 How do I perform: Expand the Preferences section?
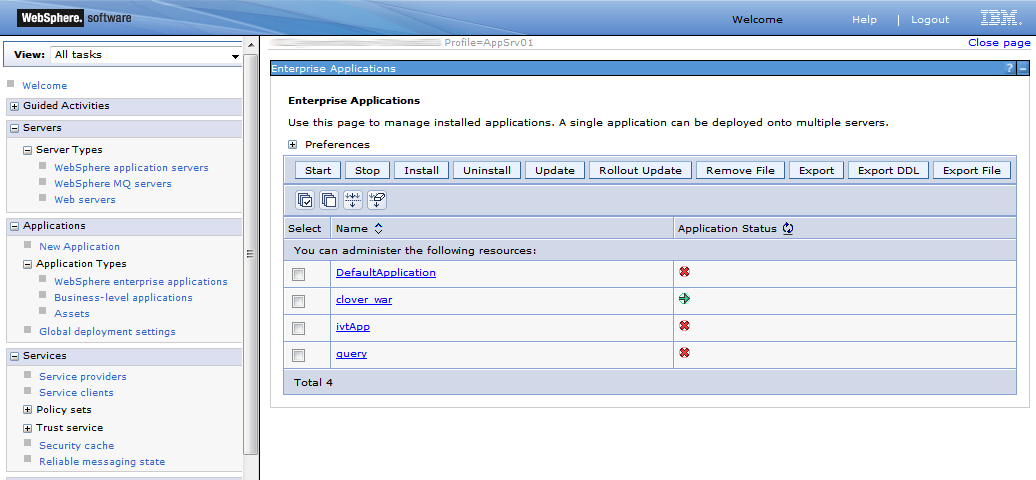[x=292, y=145]
